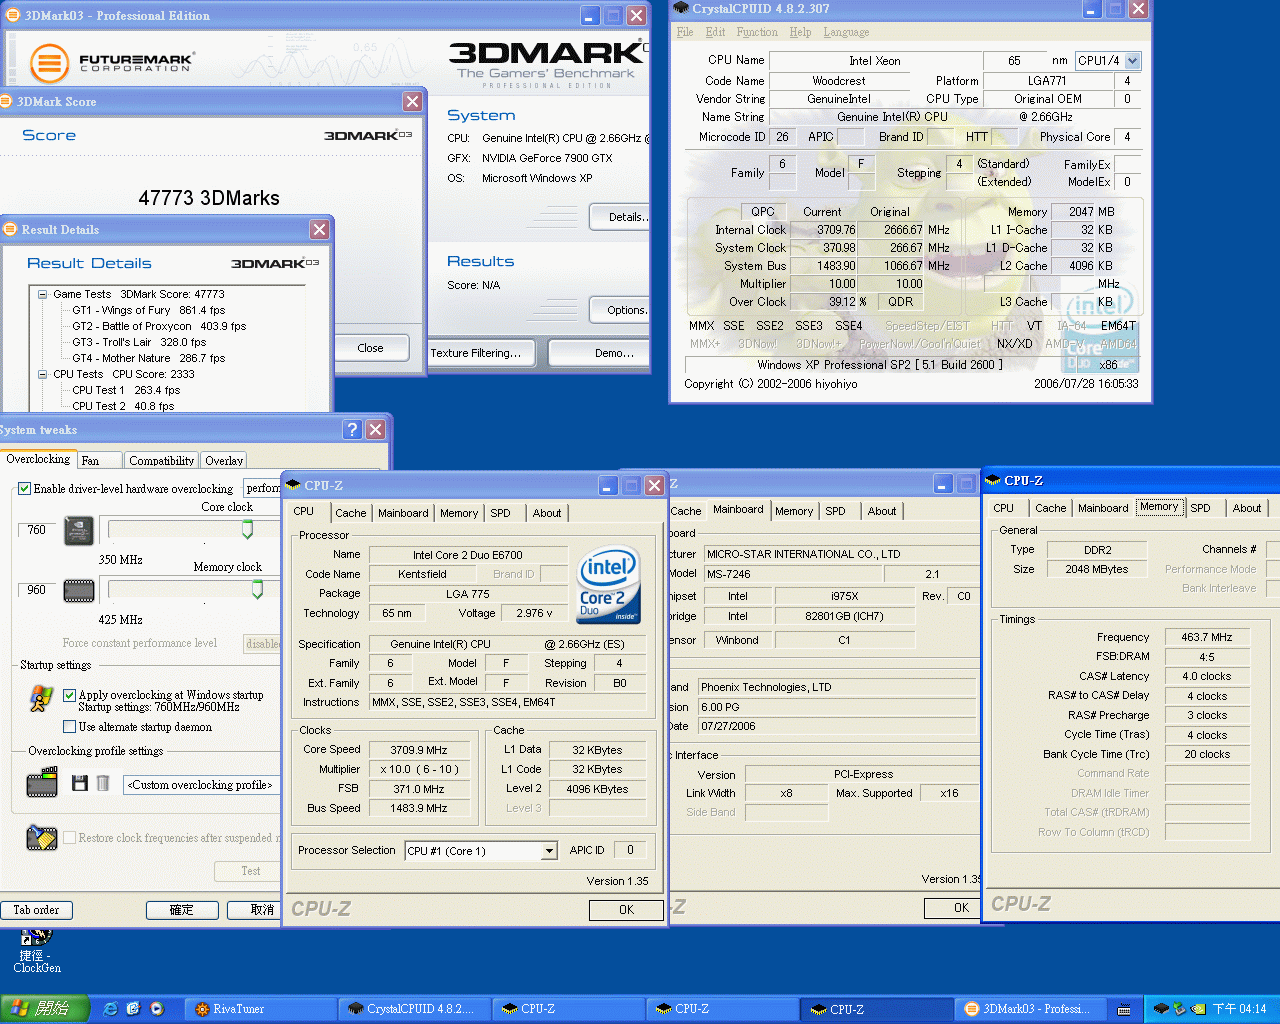This screenshot has width=1280, height=1024.
Task: Click the Memory clock slider handle
Action: (257, 589)
